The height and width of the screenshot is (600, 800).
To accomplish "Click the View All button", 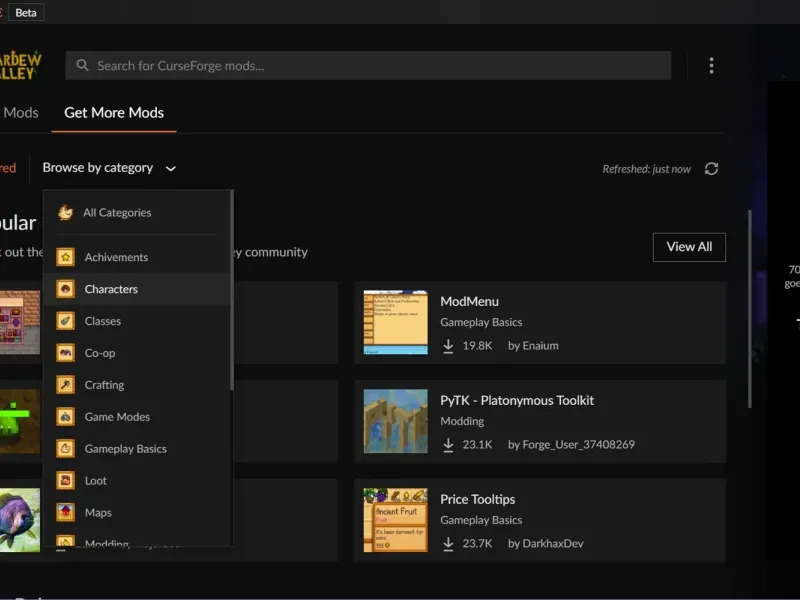I will (x=689, y=247).
